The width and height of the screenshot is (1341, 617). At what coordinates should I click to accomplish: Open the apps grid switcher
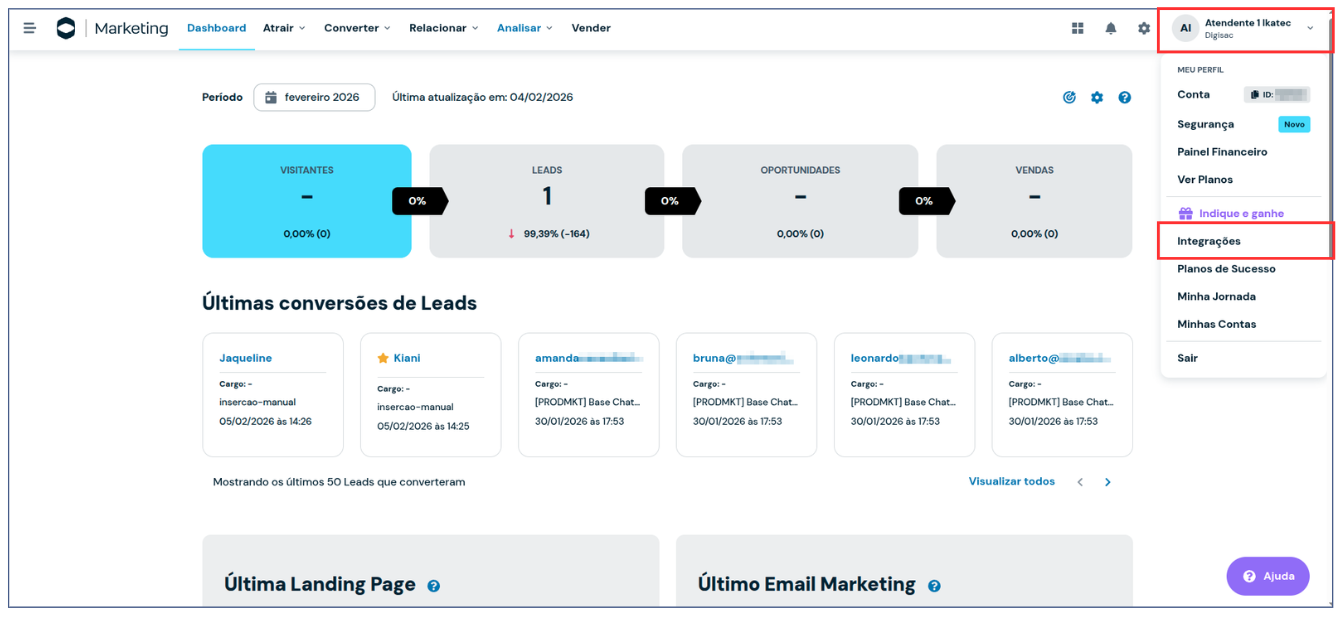[x=1078, y=28]
